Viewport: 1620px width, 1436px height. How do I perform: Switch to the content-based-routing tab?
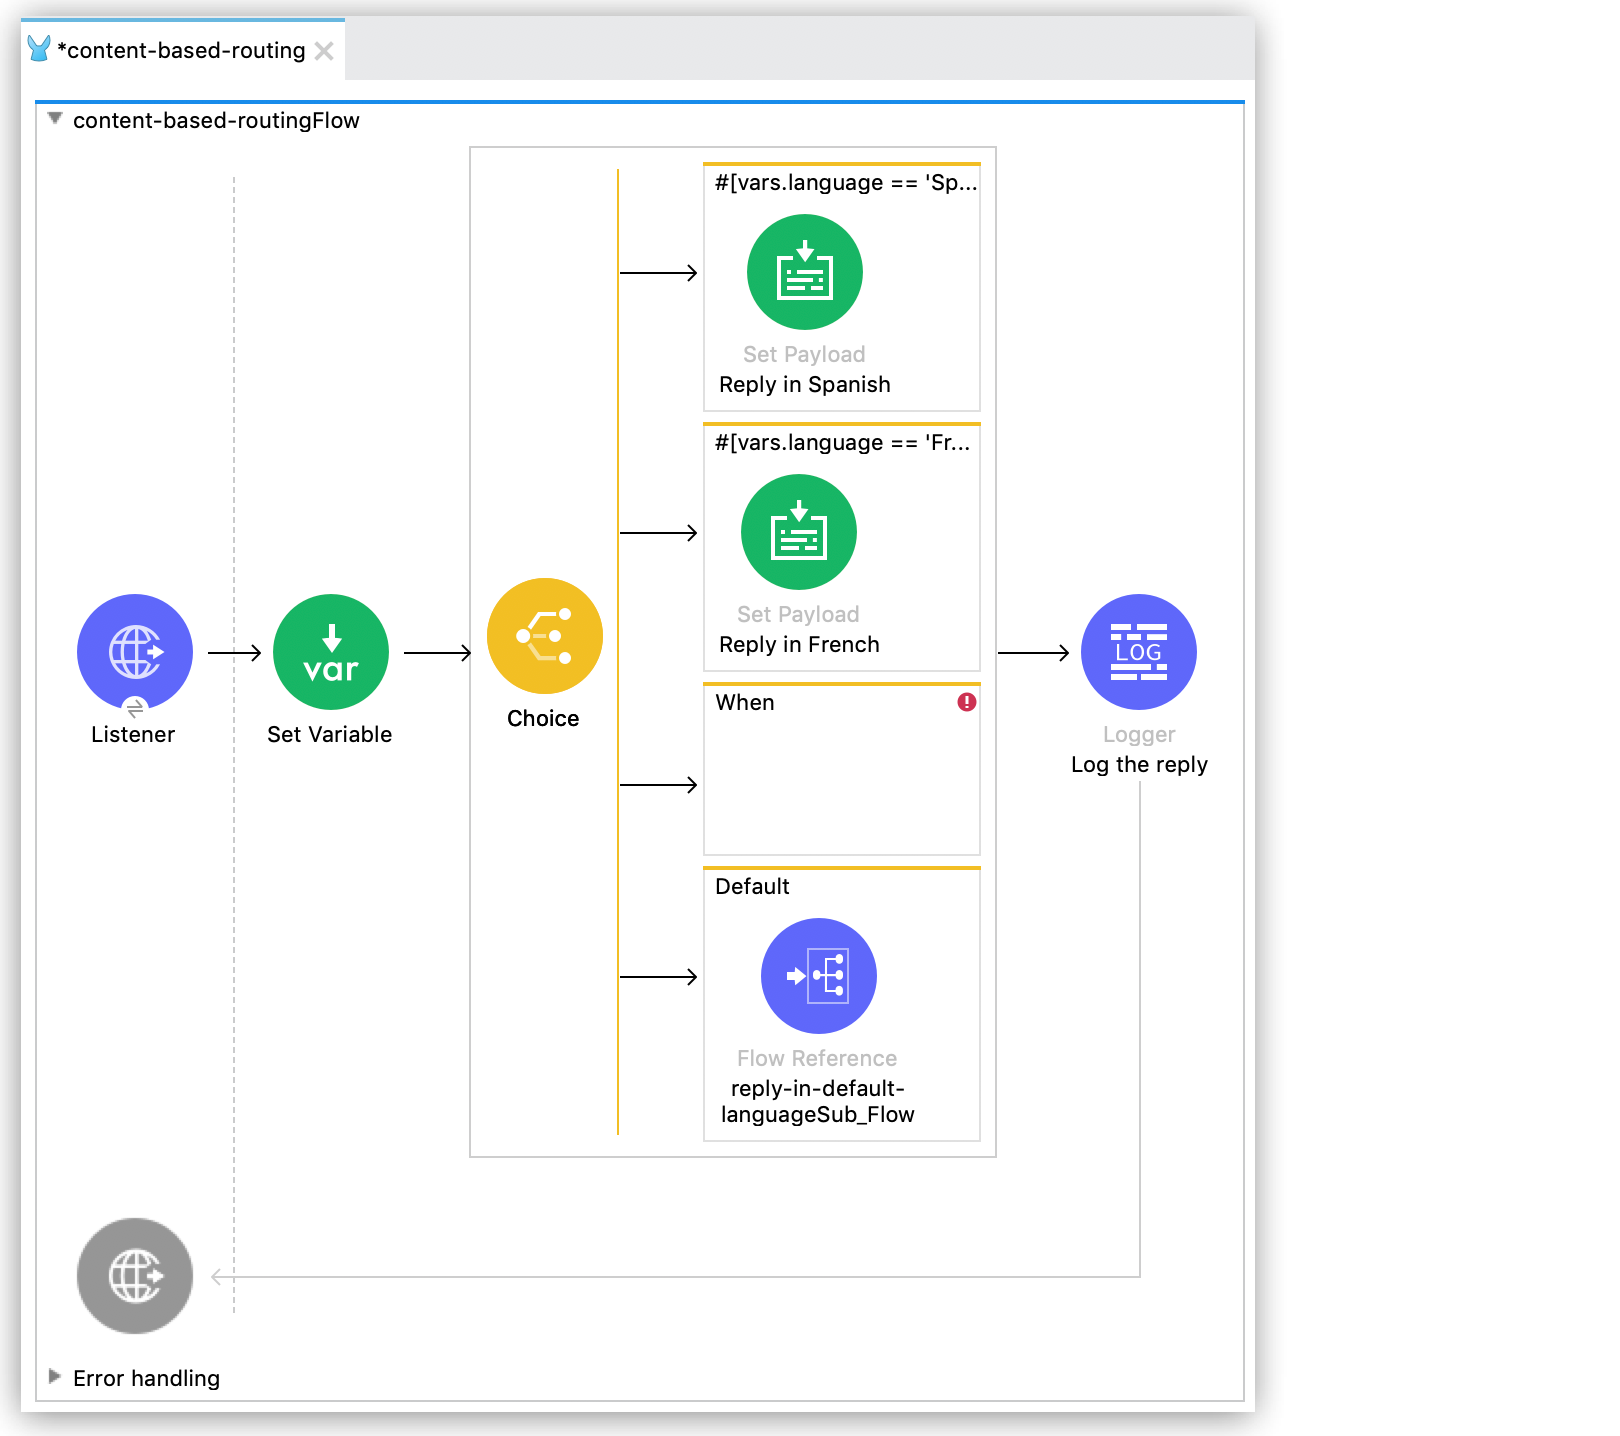pos(180,50)
